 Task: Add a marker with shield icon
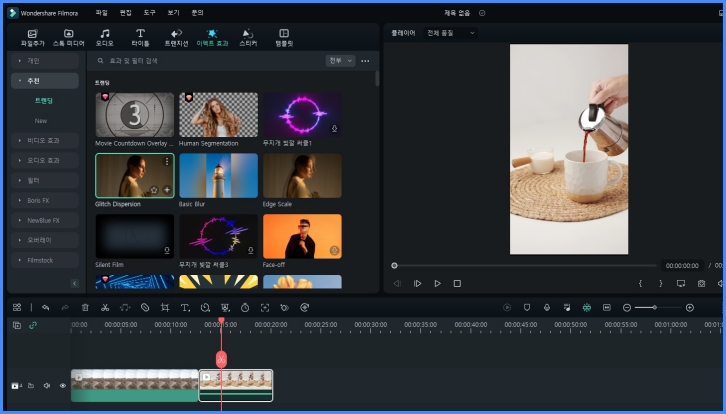click(x=526, y=307)
